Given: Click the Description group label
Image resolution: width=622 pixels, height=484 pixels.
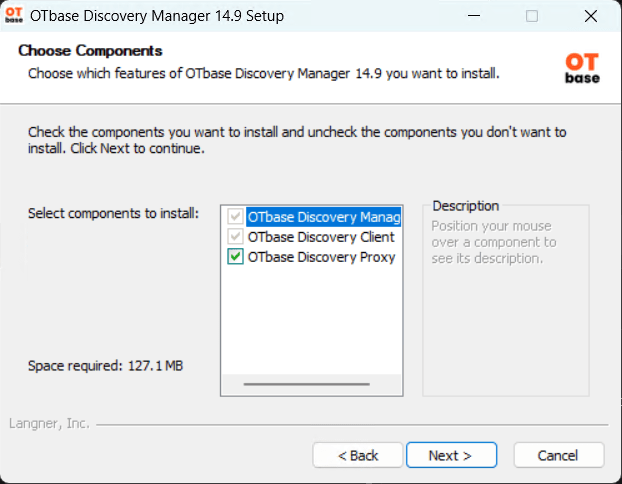Looking at the screenshot, I should pos(466,206).
